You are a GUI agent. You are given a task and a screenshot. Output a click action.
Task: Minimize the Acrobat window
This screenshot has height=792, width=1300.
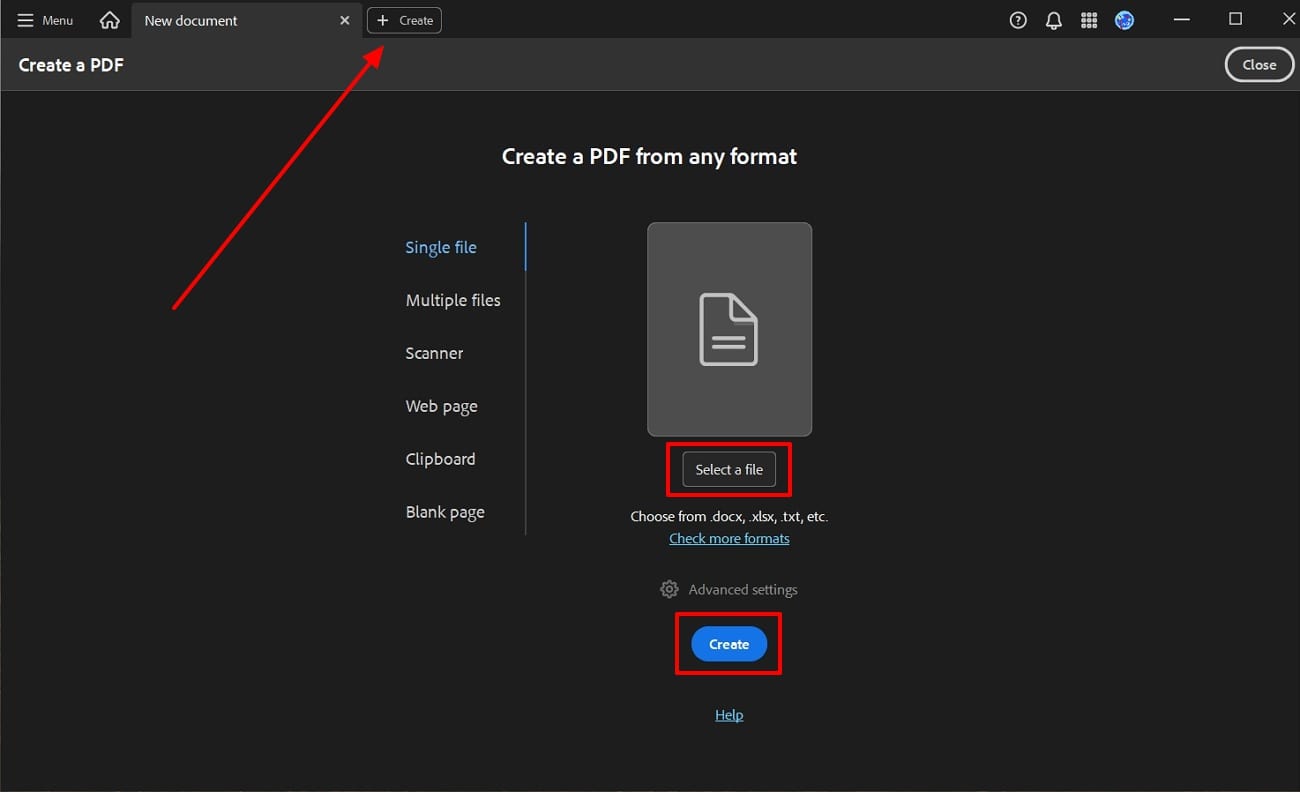point(1182,20)
